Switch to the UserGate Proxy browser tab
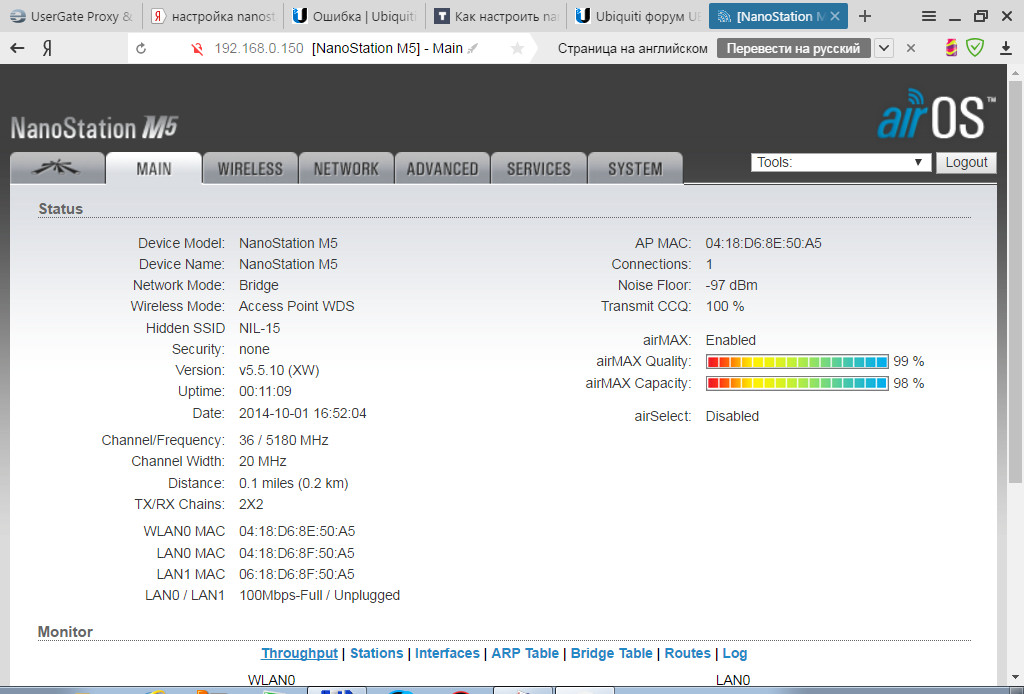This screenshot has height=694, width=1024. (72, 16)
